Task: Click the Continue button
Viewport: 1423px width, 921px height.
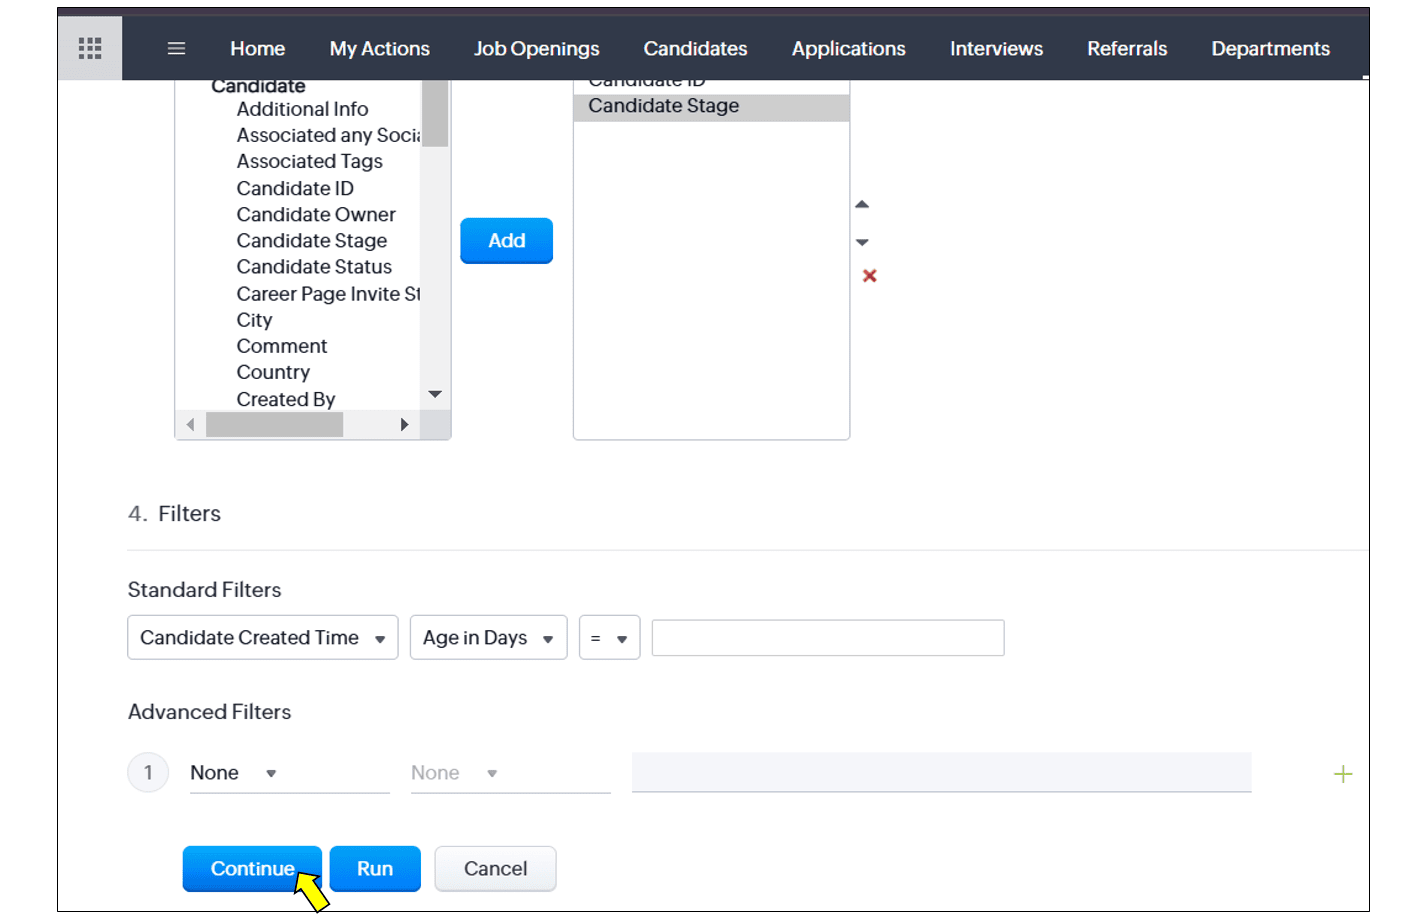Action: point(252,869)
